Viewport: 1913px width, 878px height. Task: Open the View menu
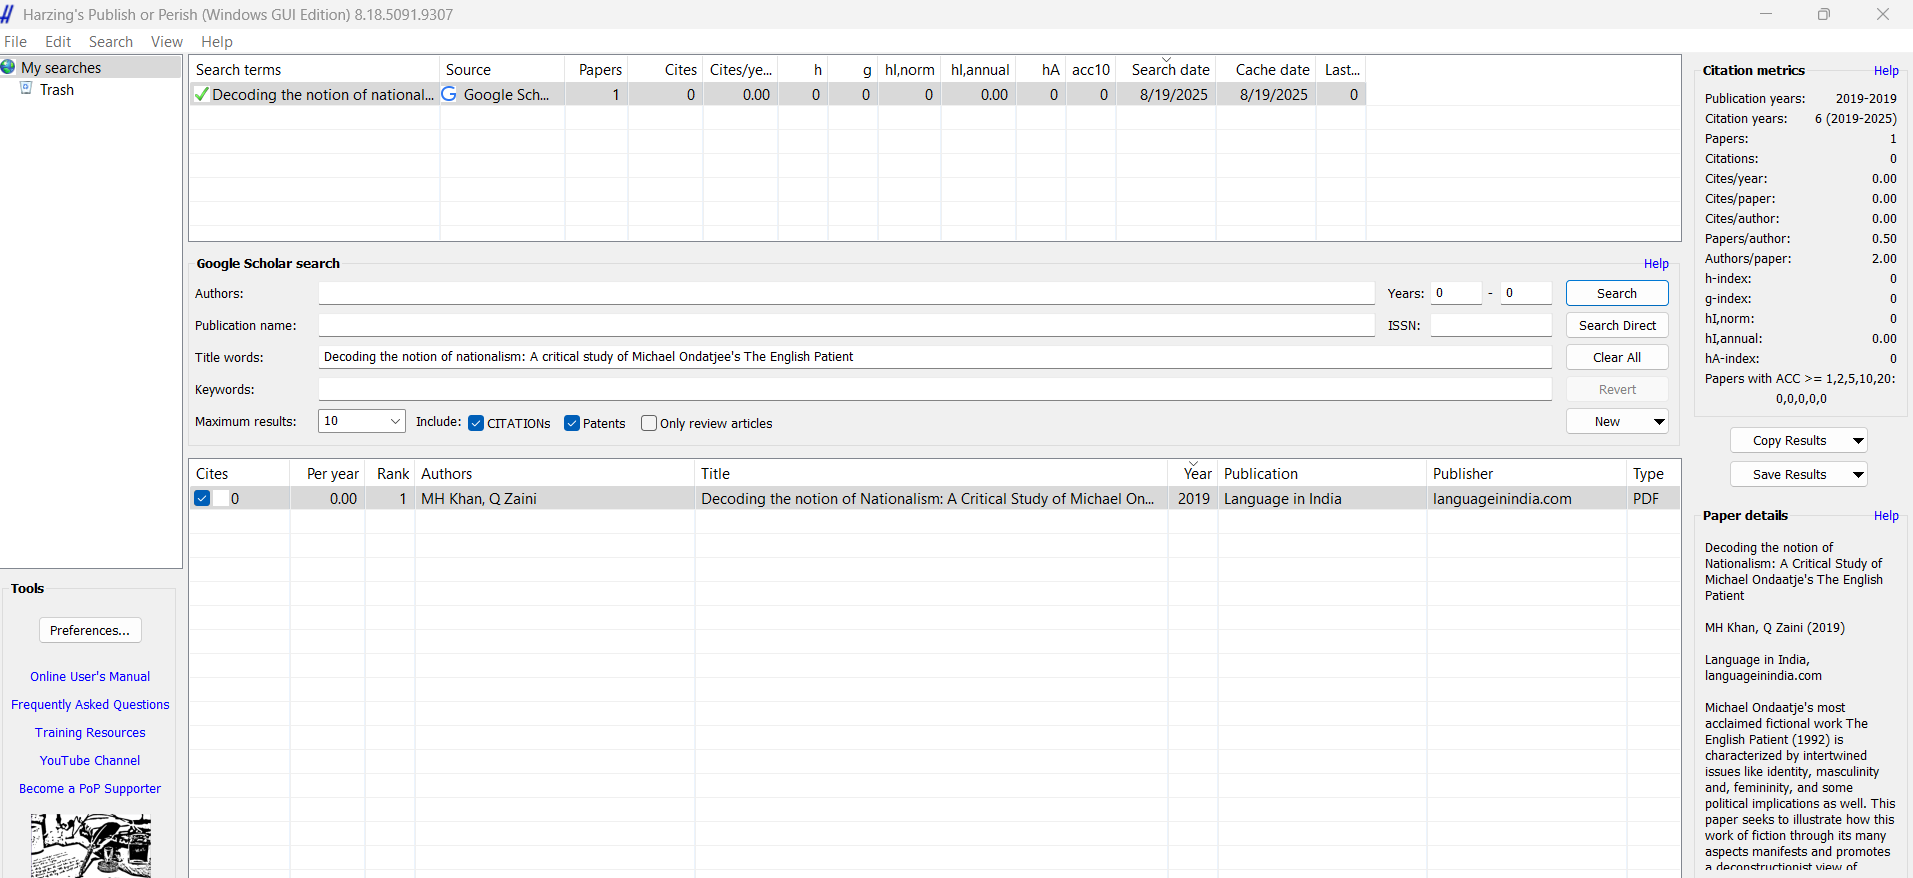click(x=167, y=42)
